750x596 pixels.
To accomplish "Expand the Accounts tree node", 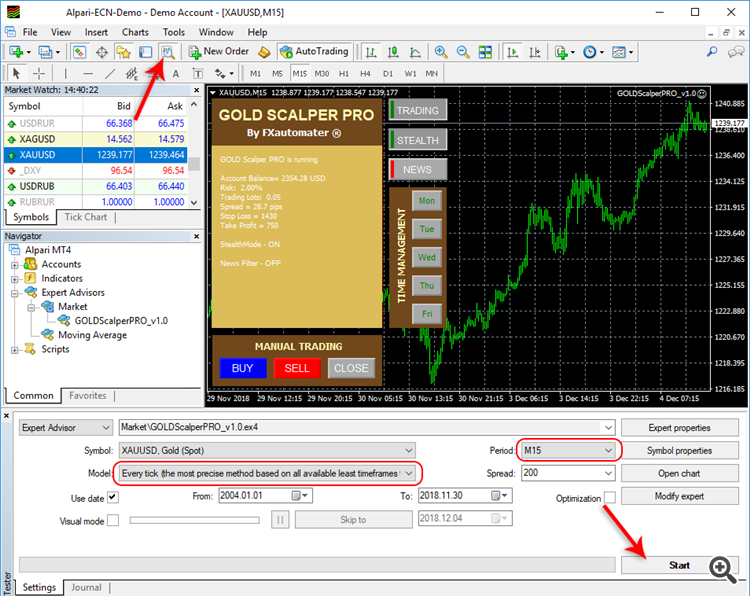I will coord(15,265).
